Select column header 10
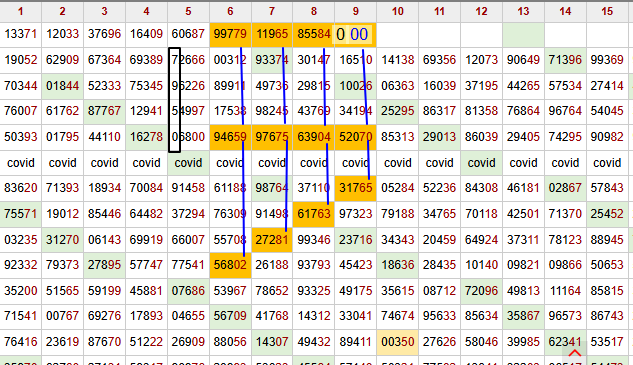The image size is (633, 365). click(x=398, y=11)
